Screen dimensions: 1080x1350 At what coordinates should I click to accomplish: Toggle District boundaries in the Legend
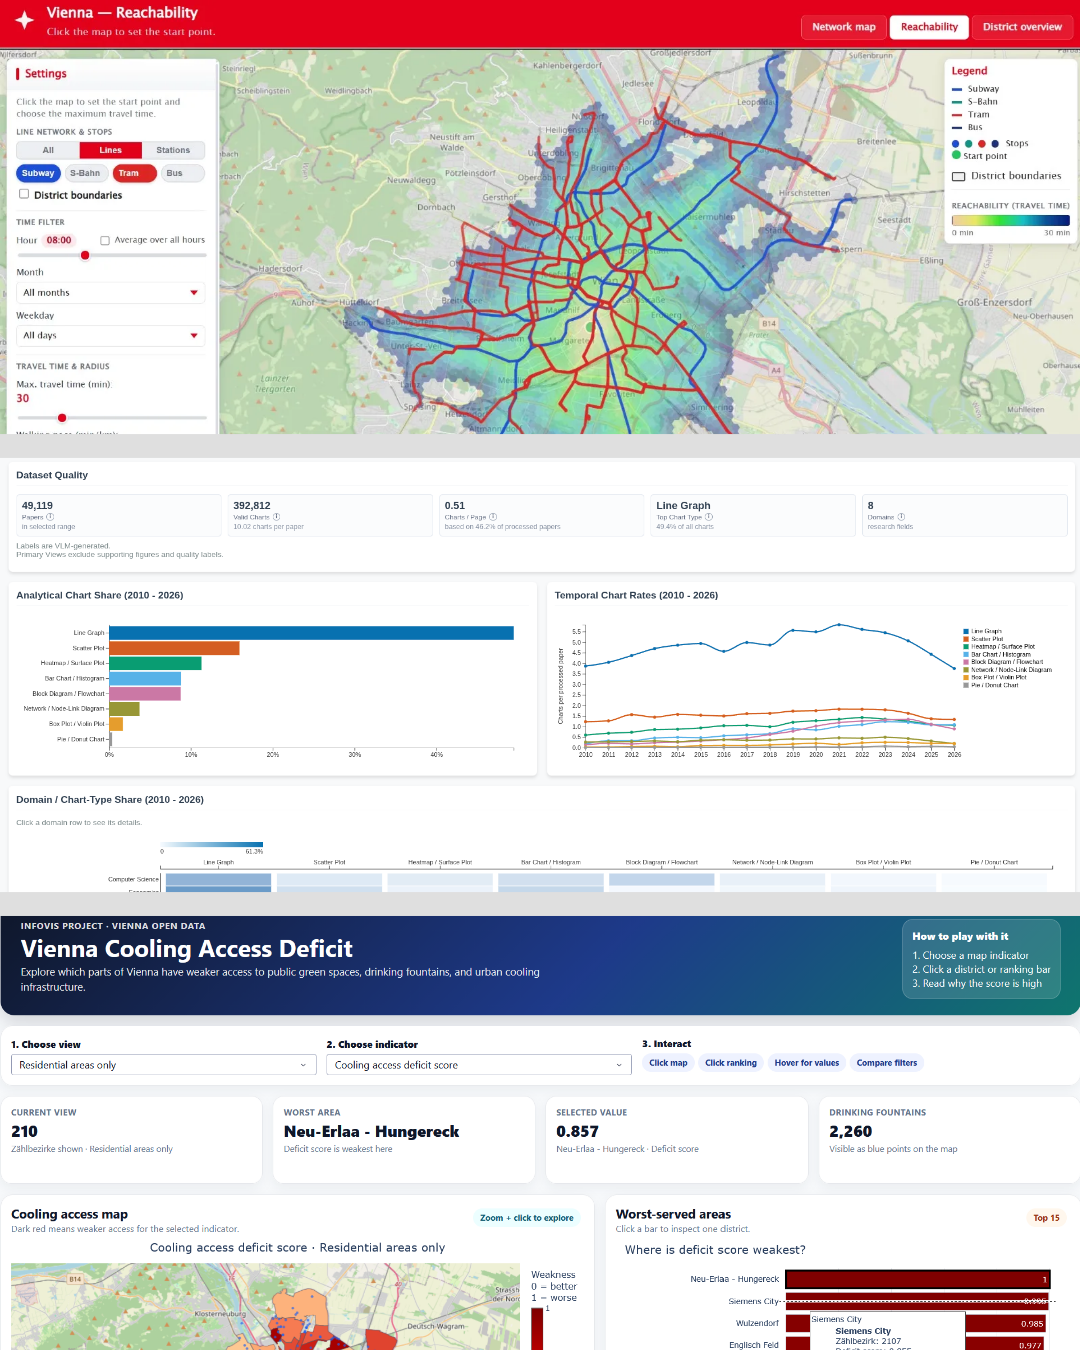[x=958, y=176]
